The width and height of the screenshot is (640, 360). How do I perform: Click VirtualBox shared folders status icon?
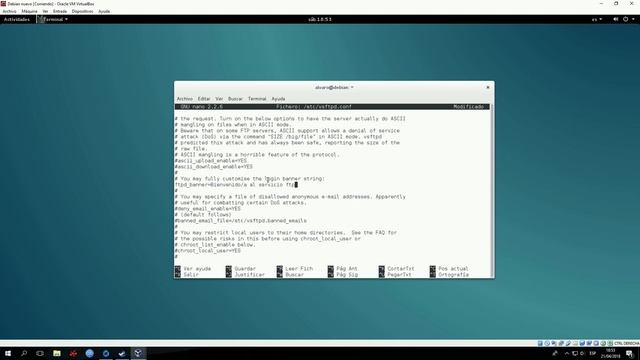[575, 343]
